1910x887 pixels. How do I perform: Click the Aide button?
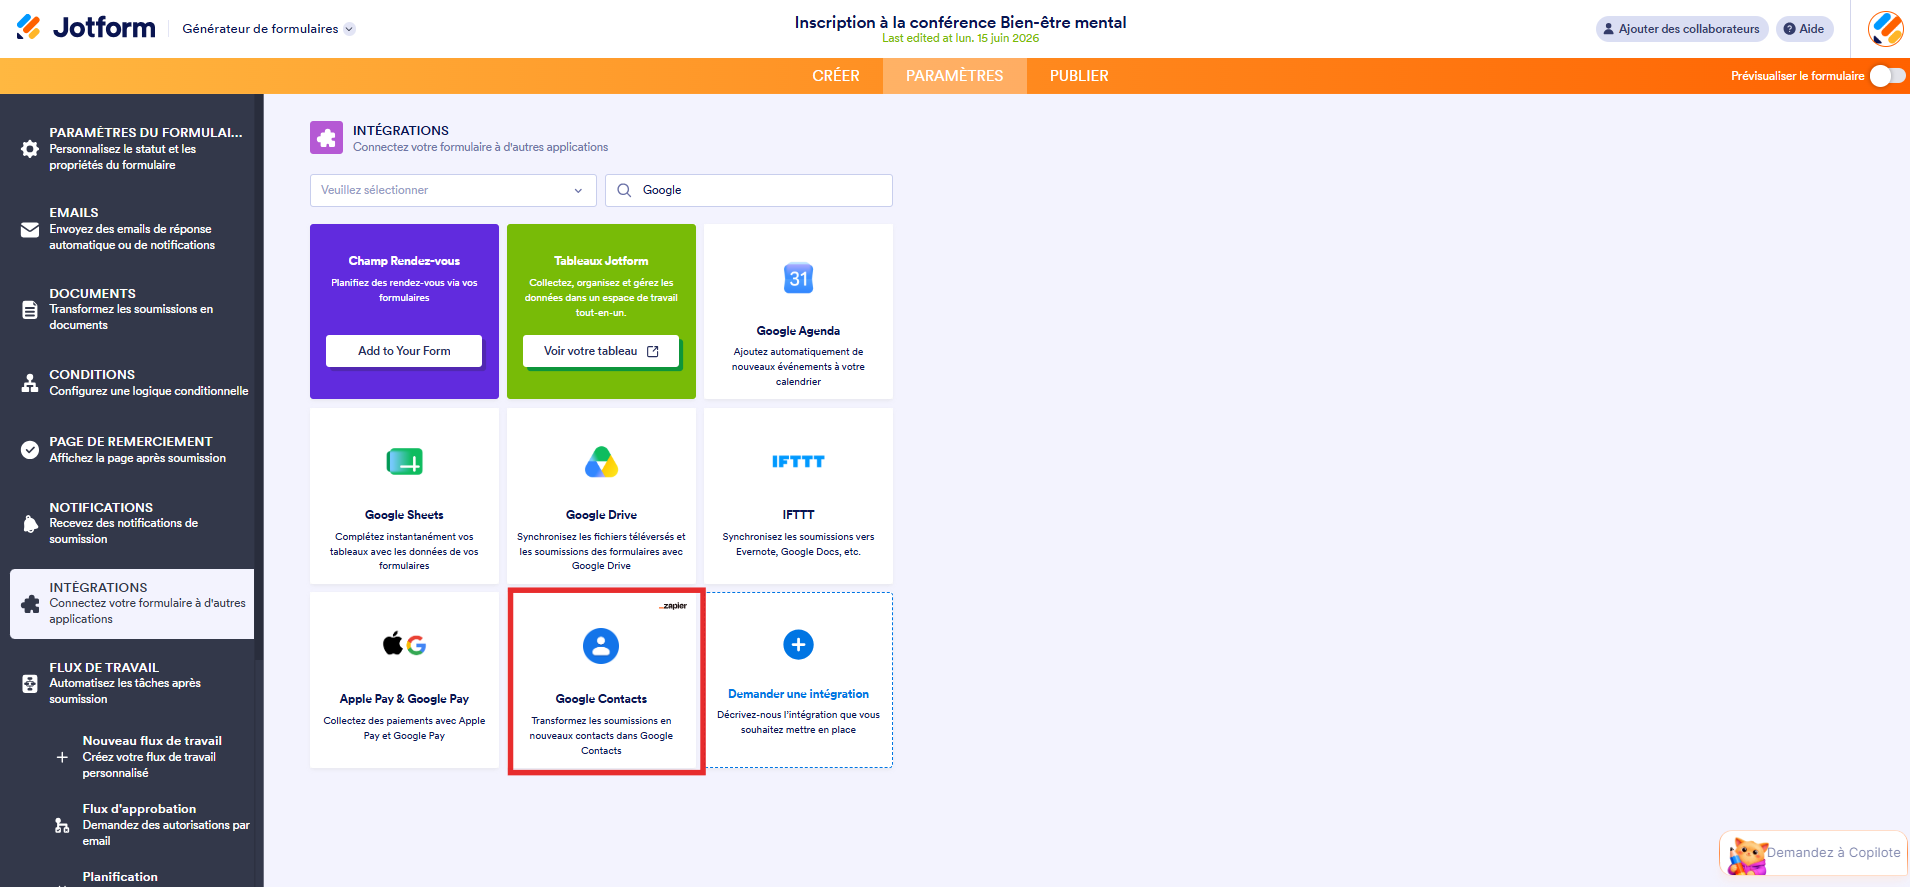[1805, 29]
